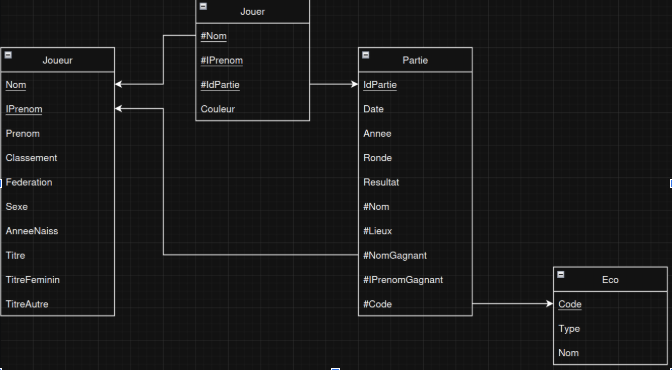Select the Eco table title
Viewport: 672px width, 370px height.
[x=610, y=280]
